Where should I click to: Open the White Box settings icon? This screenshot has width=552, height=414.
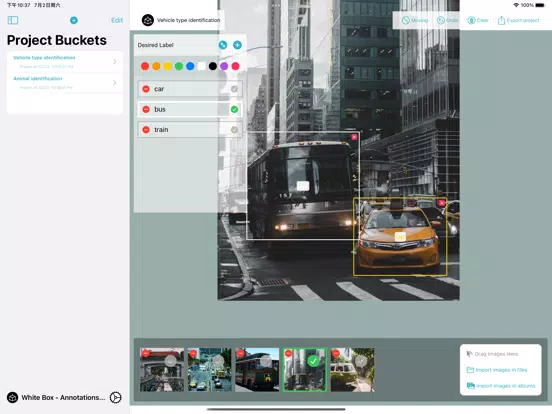click(115, 397)
